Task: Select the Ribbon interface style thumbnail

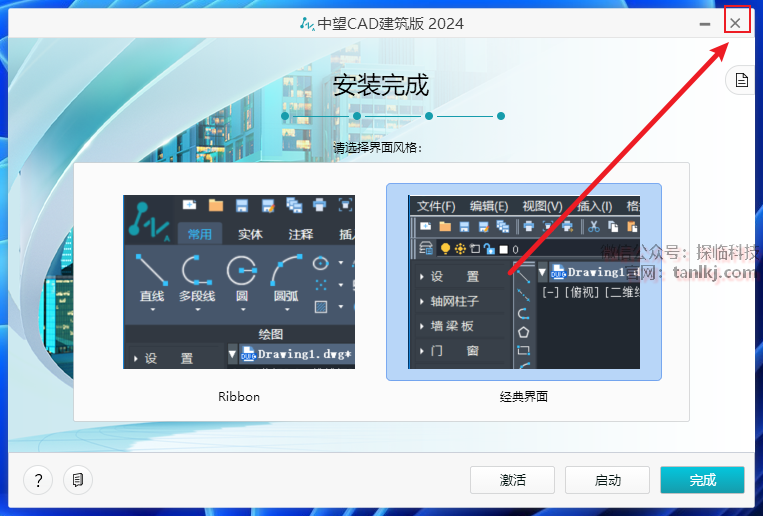Action: [239, 282]
